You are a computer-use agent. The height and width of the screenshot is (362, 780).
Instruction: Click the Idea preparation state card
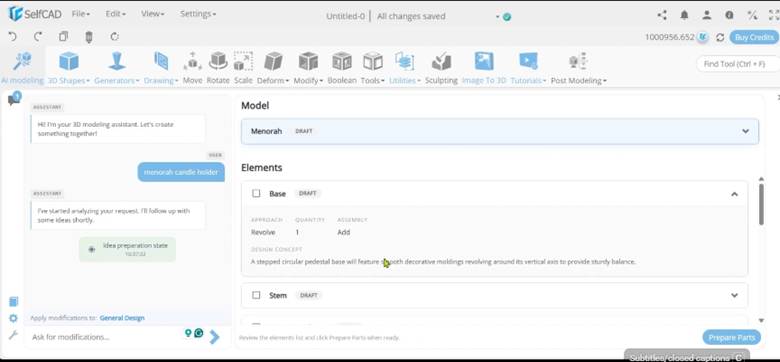[127, 249]
